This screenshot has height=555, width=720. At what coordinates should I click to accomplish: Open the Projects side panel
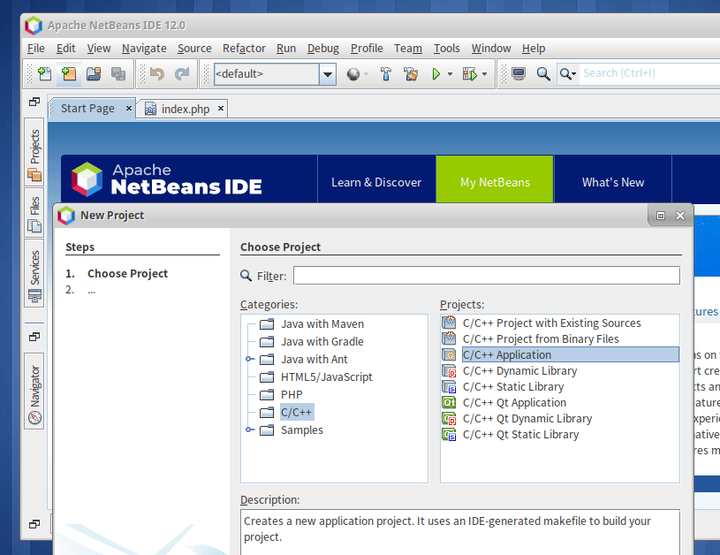34,151
